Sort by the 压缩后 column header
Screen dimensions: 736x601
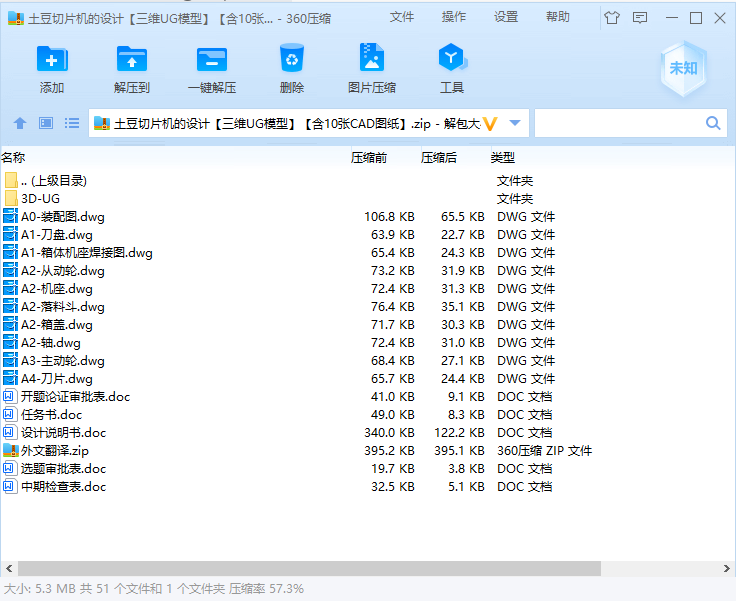(439, 157)
